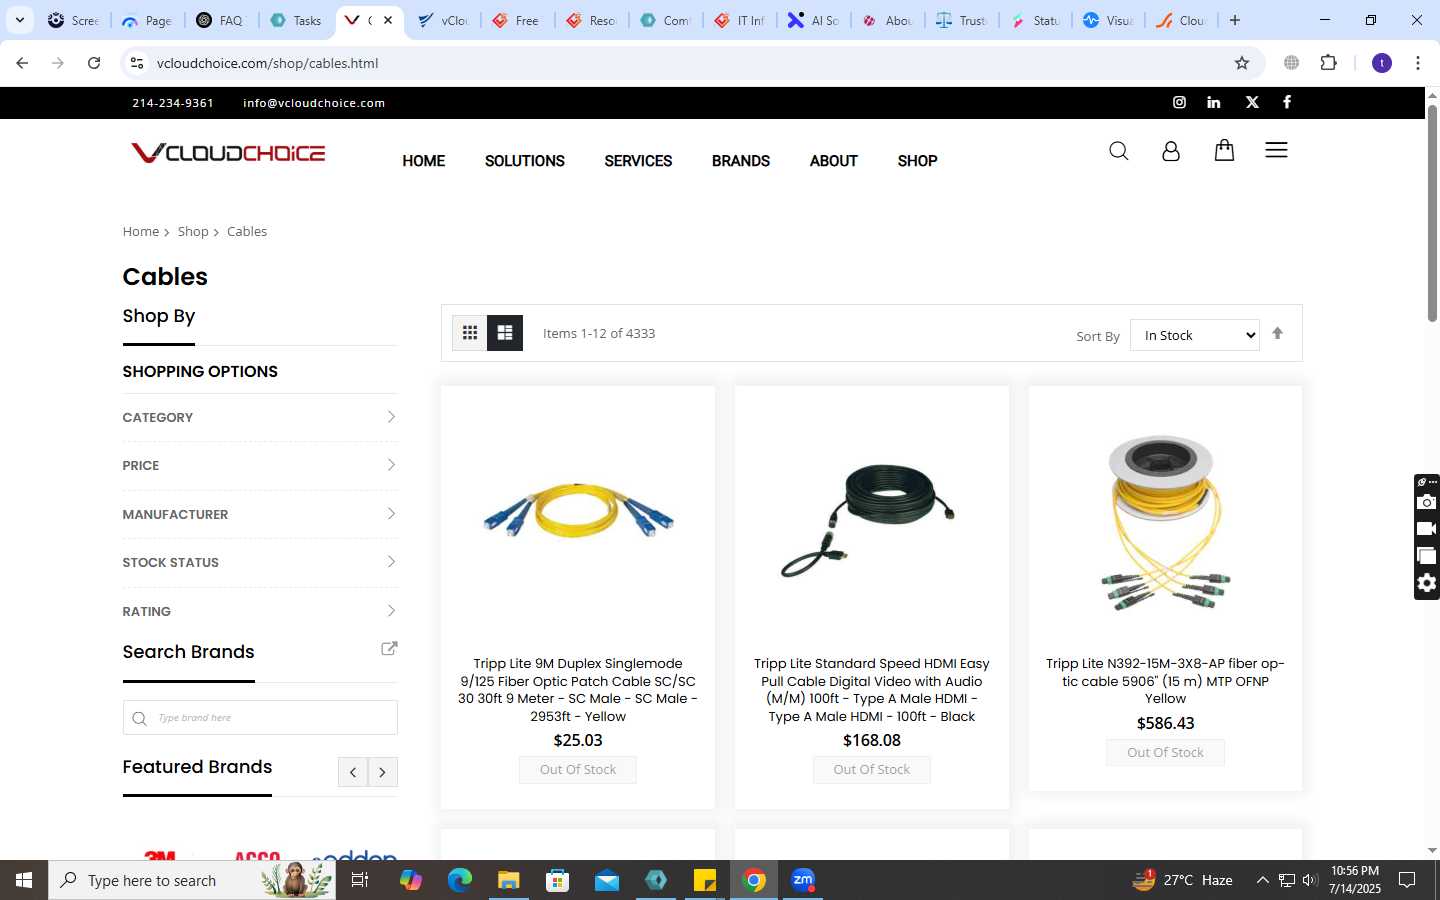Open Search Brands popup icon
The width and height of the screenshot is (1440, 900).
[389, 649]
